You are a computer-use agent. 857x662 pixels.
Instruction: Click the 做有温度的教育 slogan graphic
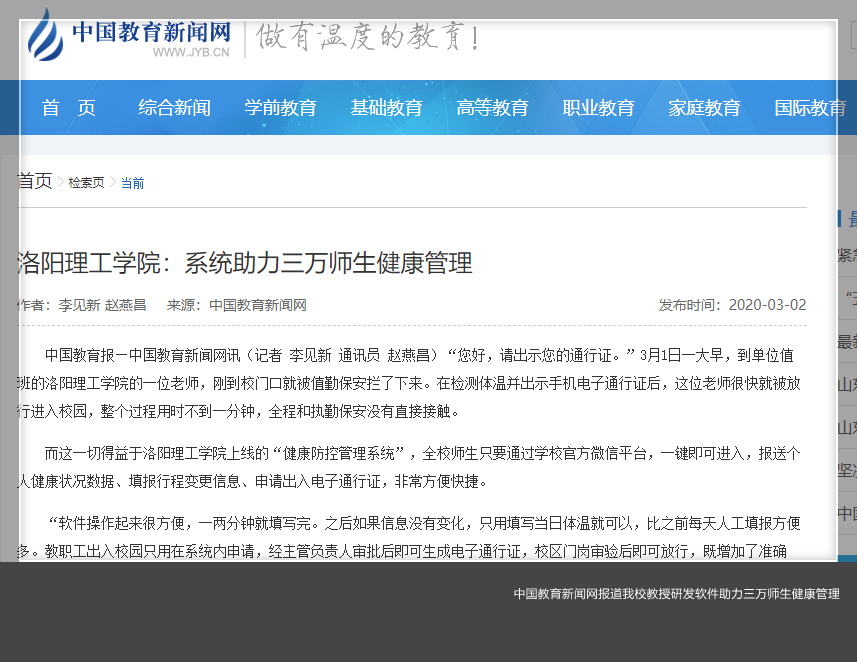tap(368, 38)
